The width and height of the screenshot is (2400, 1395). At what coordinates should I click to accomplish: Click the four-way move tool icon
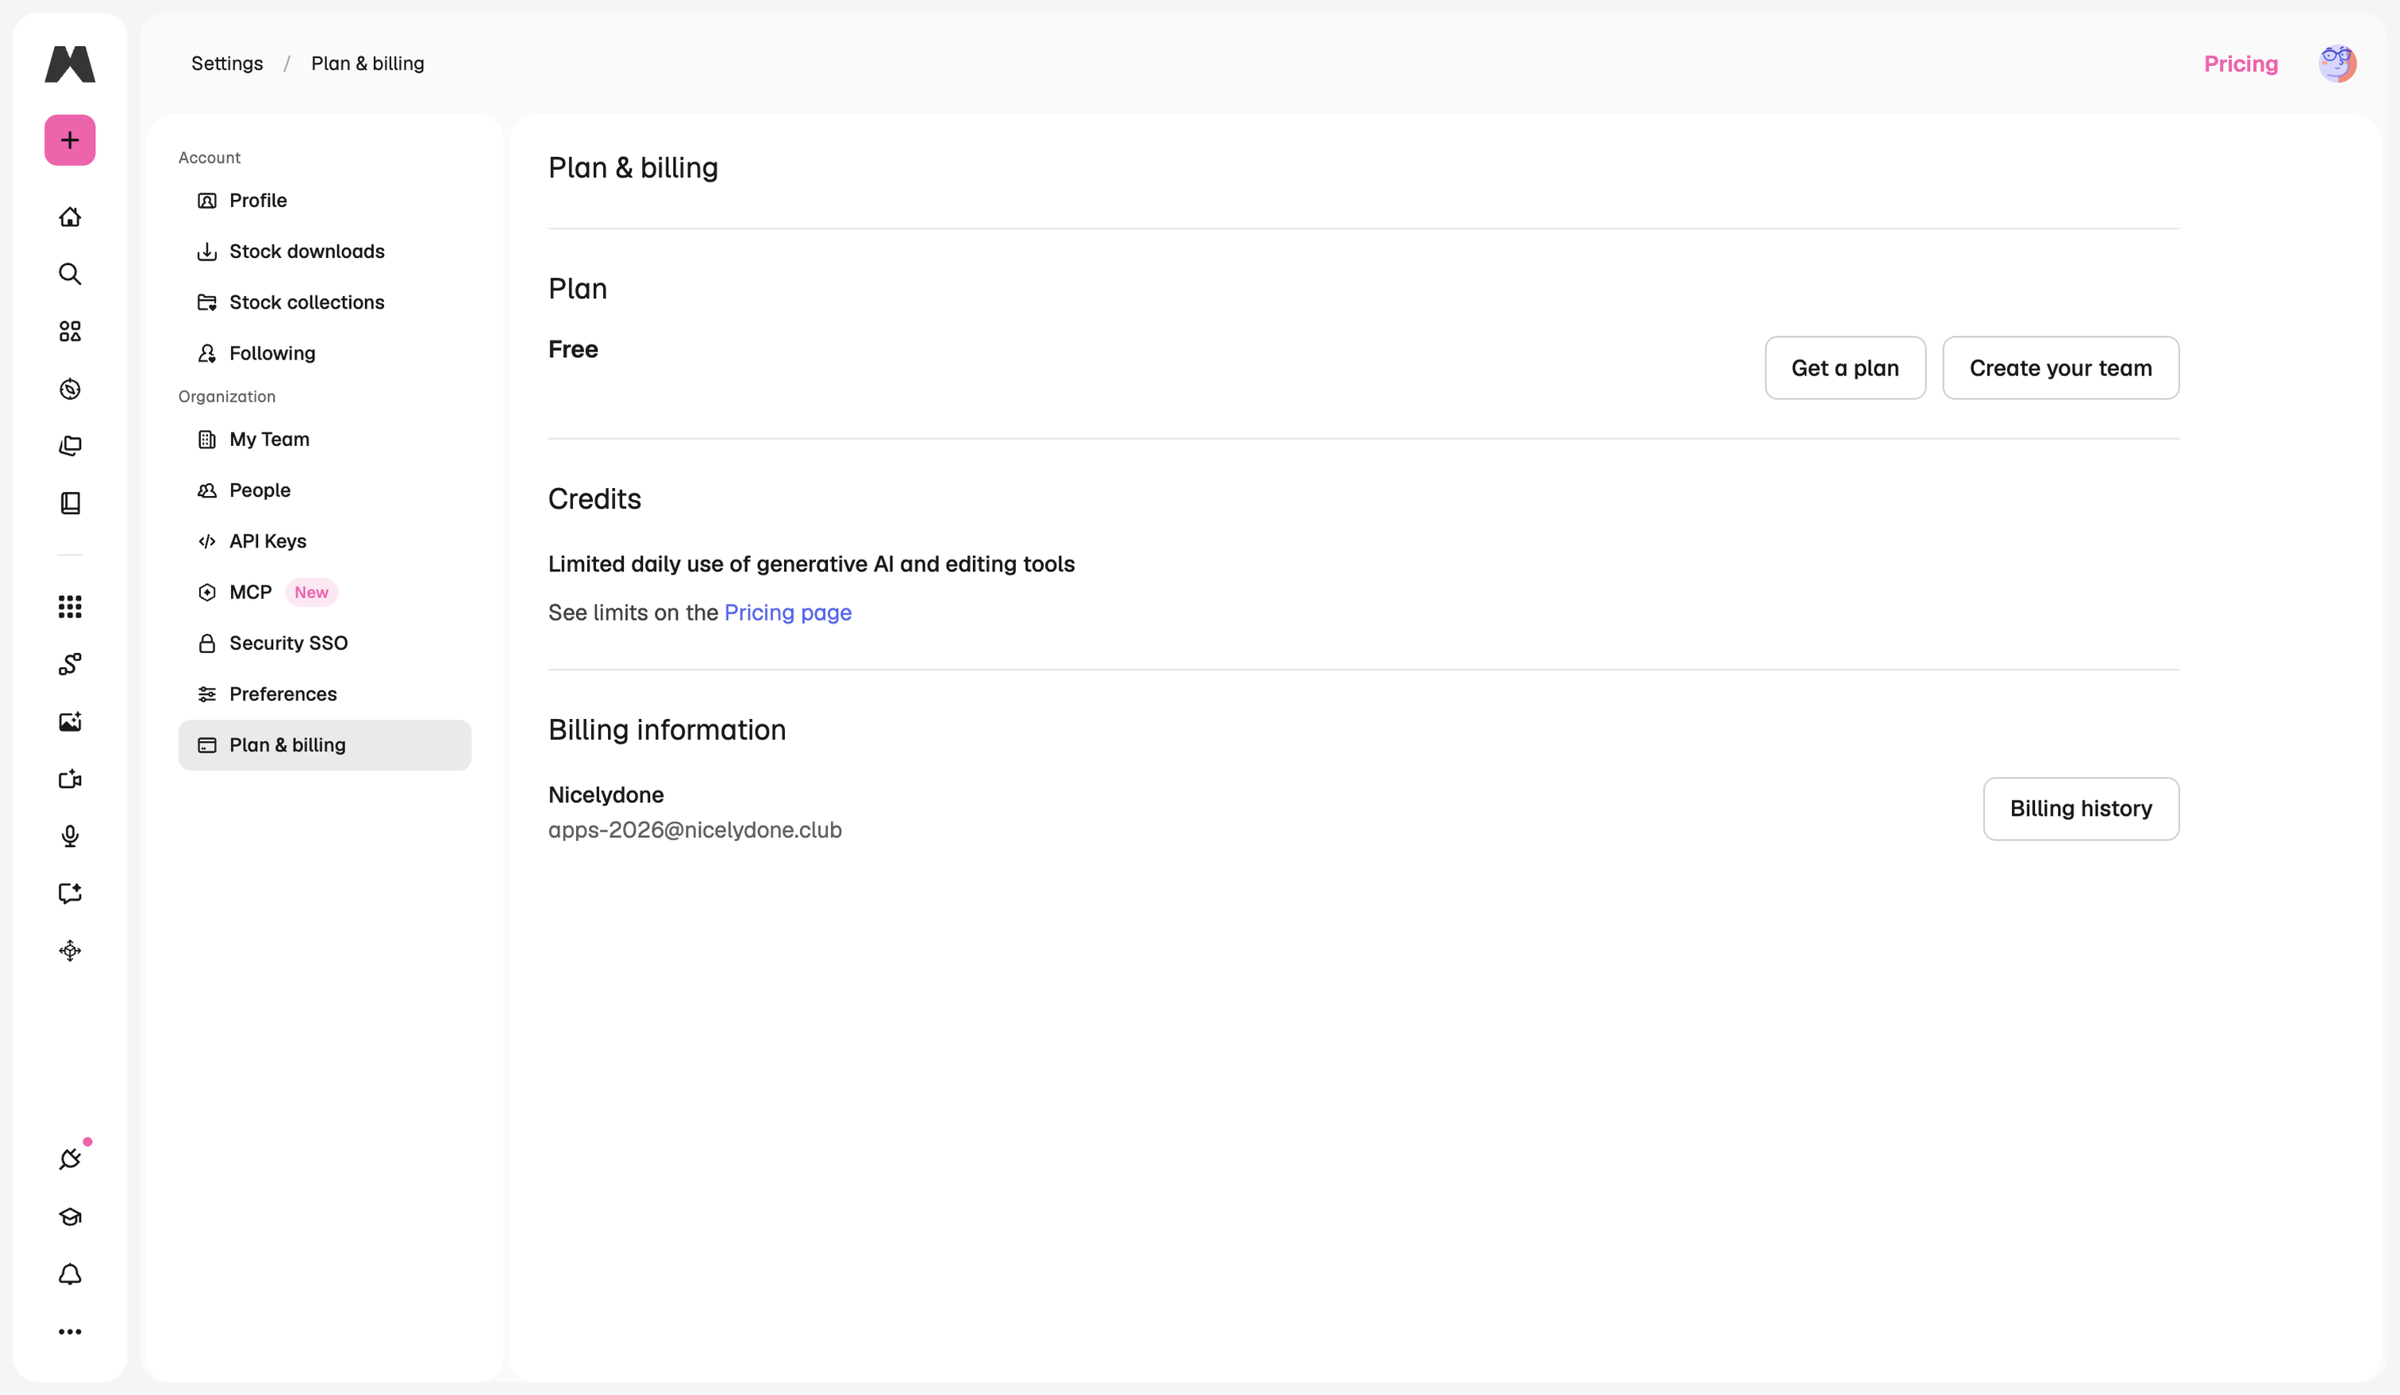70,951
